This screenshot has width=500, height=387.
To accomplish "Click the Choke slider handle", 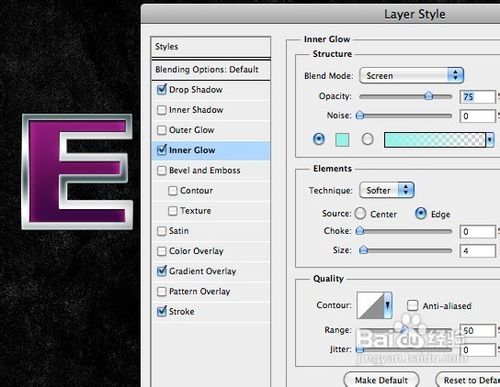I will click(360, 231).
